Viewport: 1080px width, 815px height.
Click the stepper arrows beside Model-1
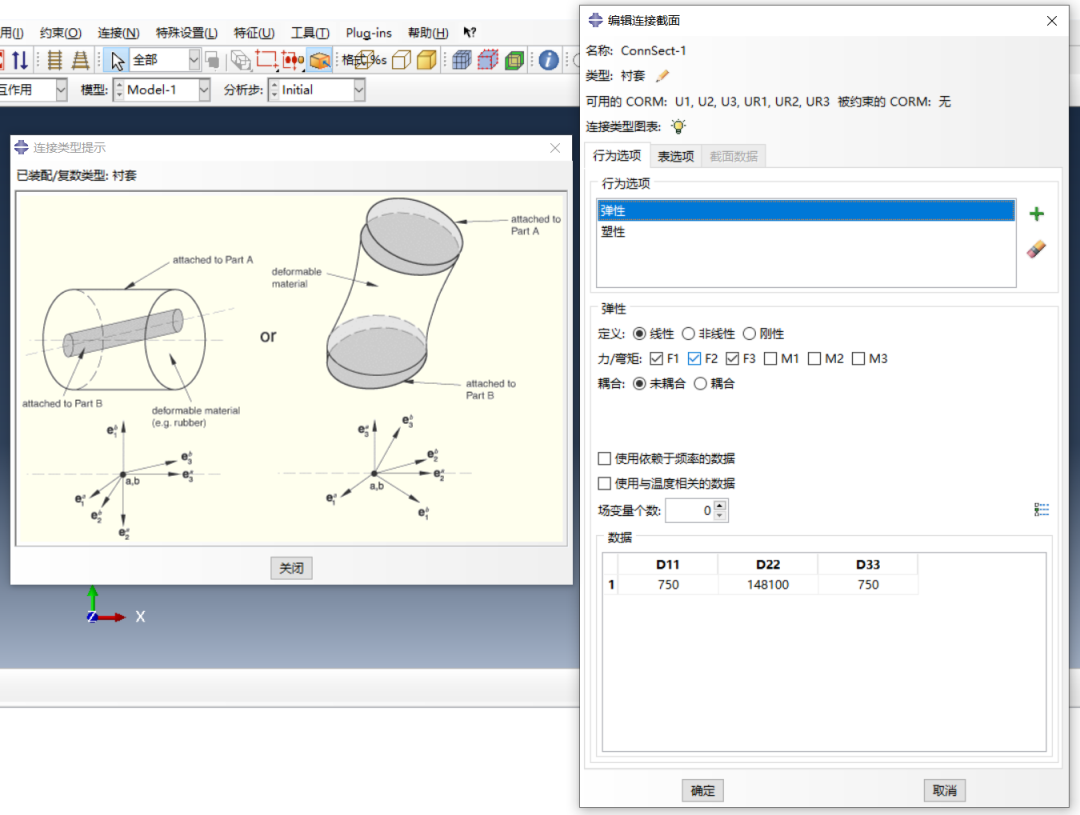119,90
